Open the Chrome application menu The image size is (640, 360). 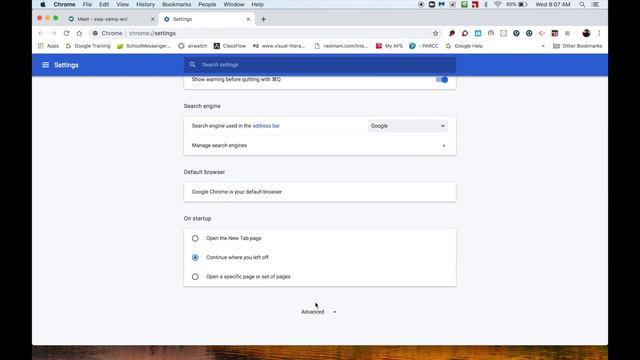64,4
